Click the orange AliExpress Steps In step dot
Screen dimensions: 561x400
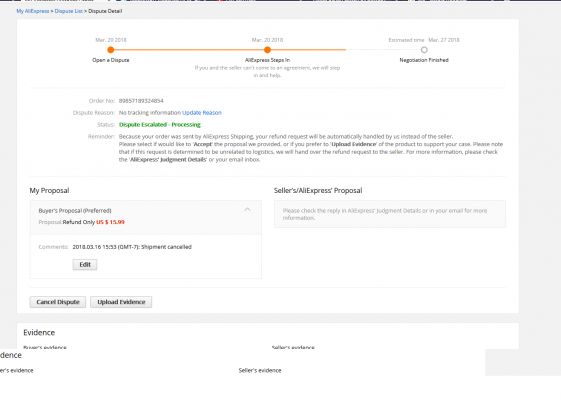coord(267,50)
